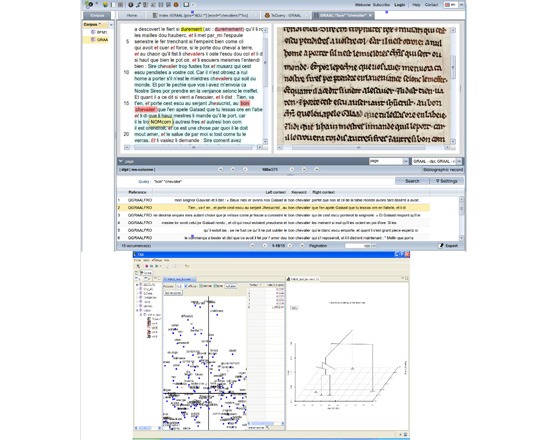This screenshot has width=550, height=440.
Task: Open the Bibliographic record button
Action: pyautogui.click(x=443, y=169)
